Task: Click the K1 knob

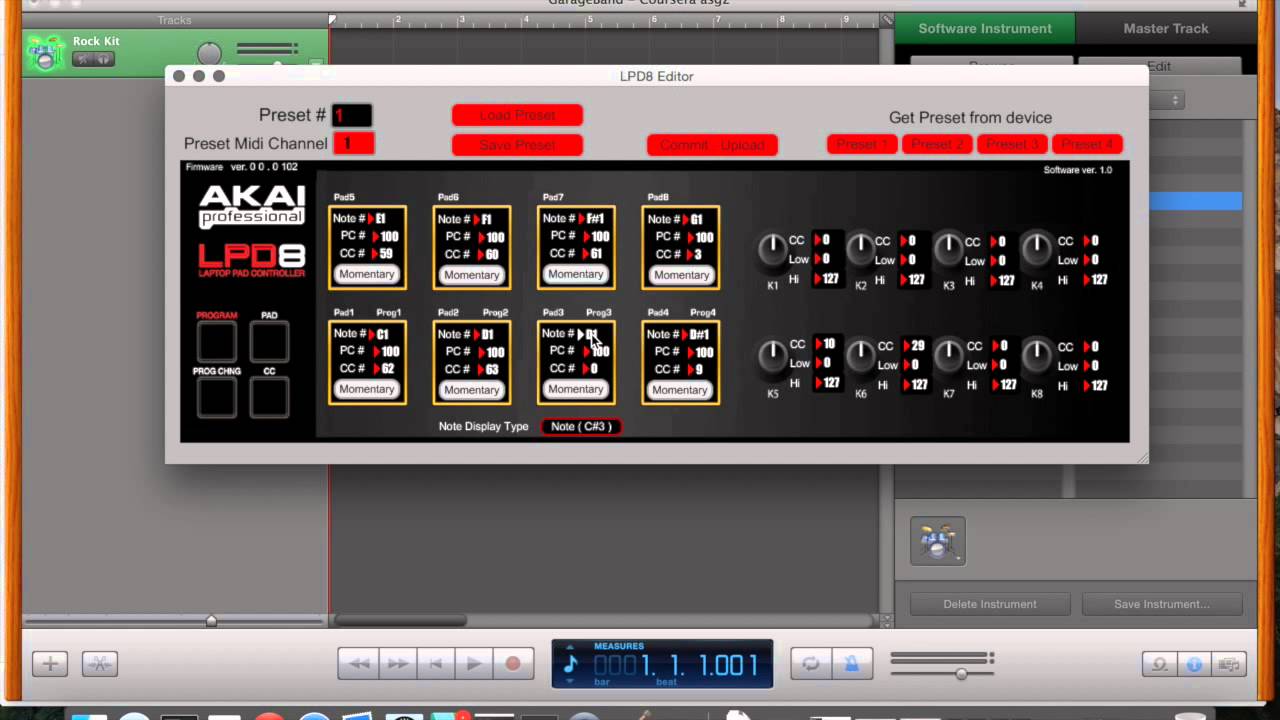Action: [772, 250]
